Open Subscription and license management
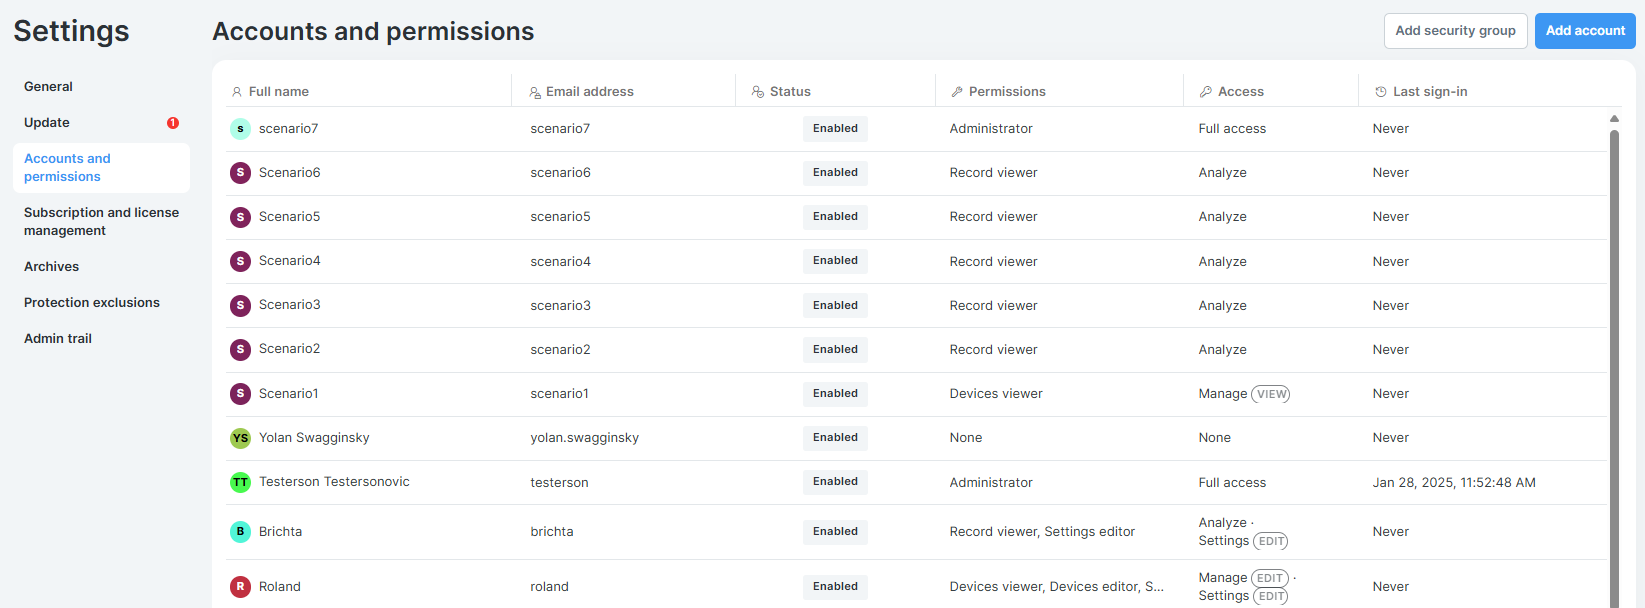This screenshot has width=1645, height=608. 101,222
